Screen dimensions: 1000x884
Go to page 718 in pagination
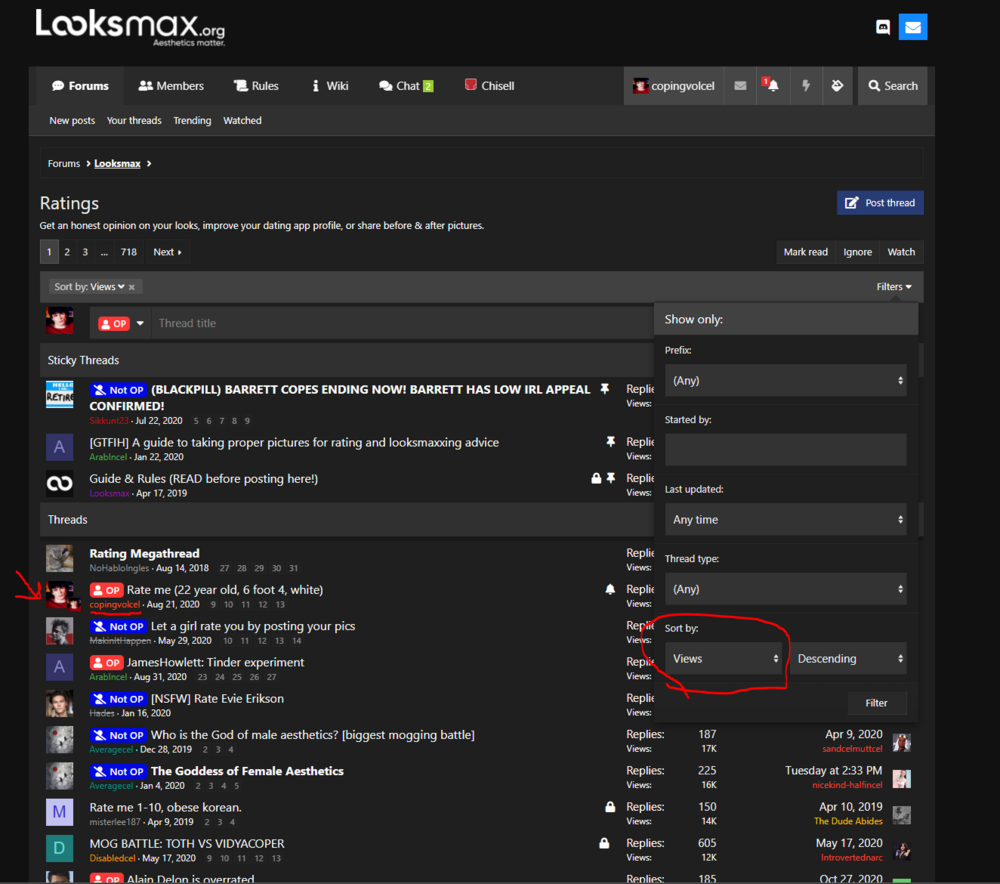129,252
